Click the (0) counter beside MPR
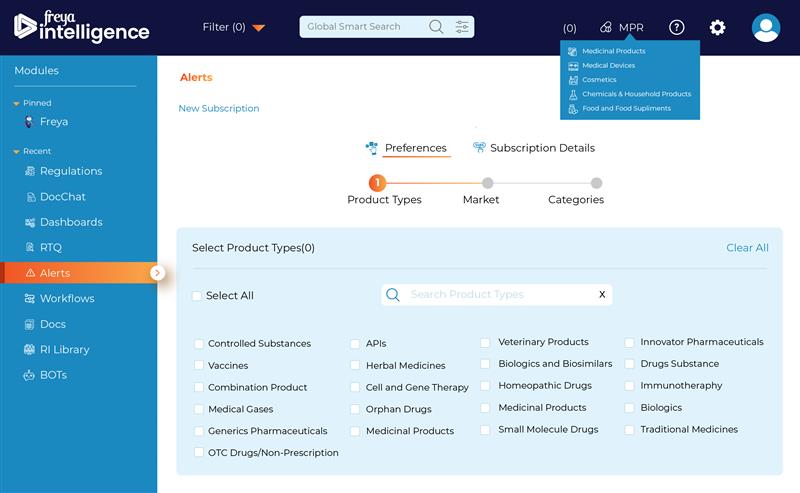The width and height of the screenshot is (800, 493). point(569,28)
